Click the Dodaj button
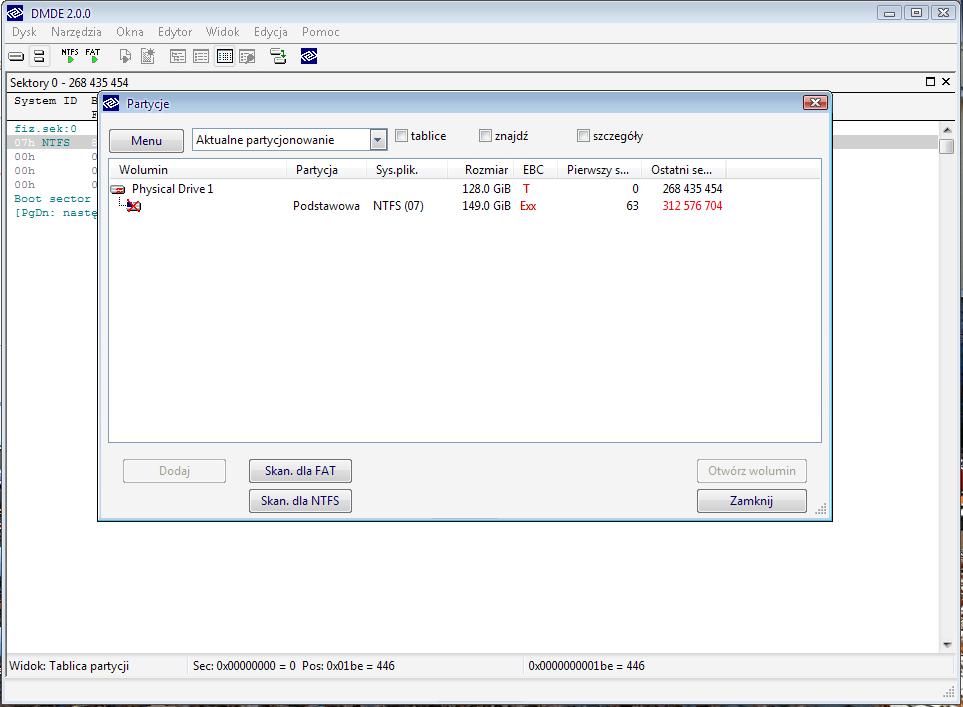963x707 pixels. (174, 471)
